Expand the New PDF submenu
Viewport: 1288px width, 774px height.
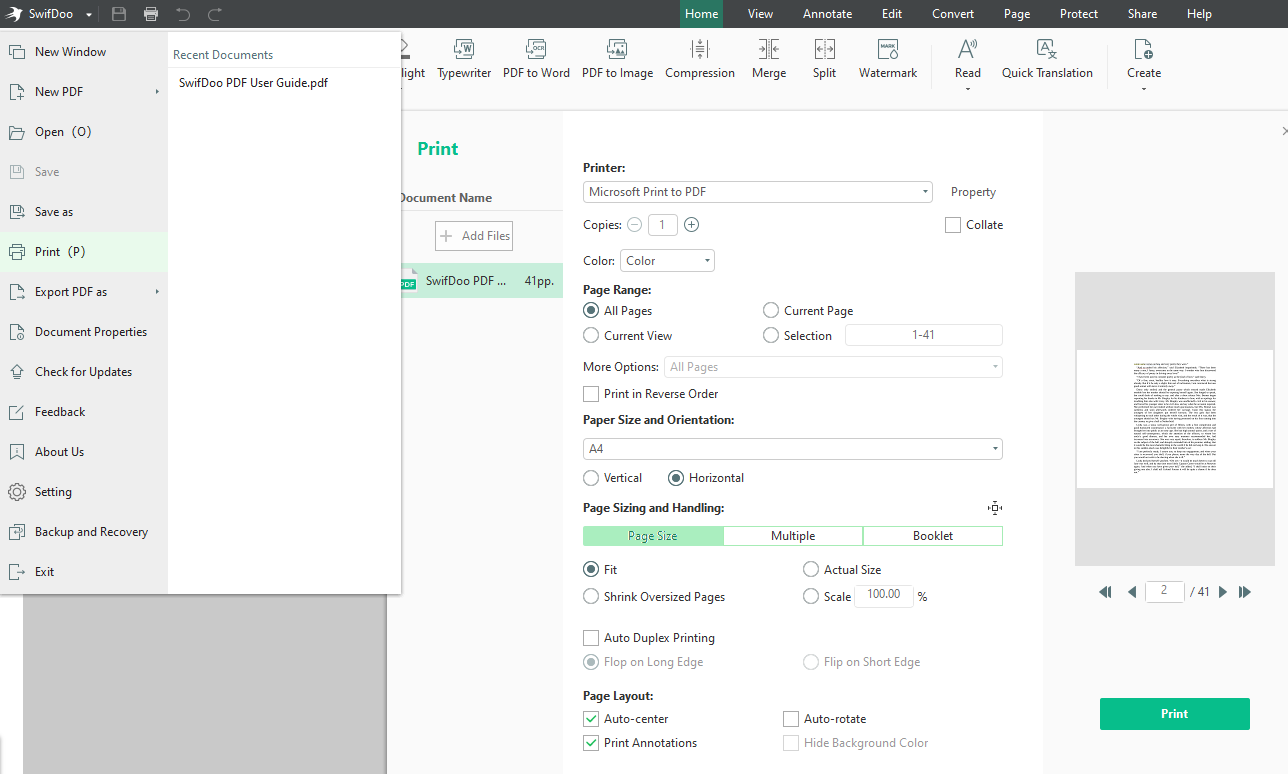coord(157,92)
